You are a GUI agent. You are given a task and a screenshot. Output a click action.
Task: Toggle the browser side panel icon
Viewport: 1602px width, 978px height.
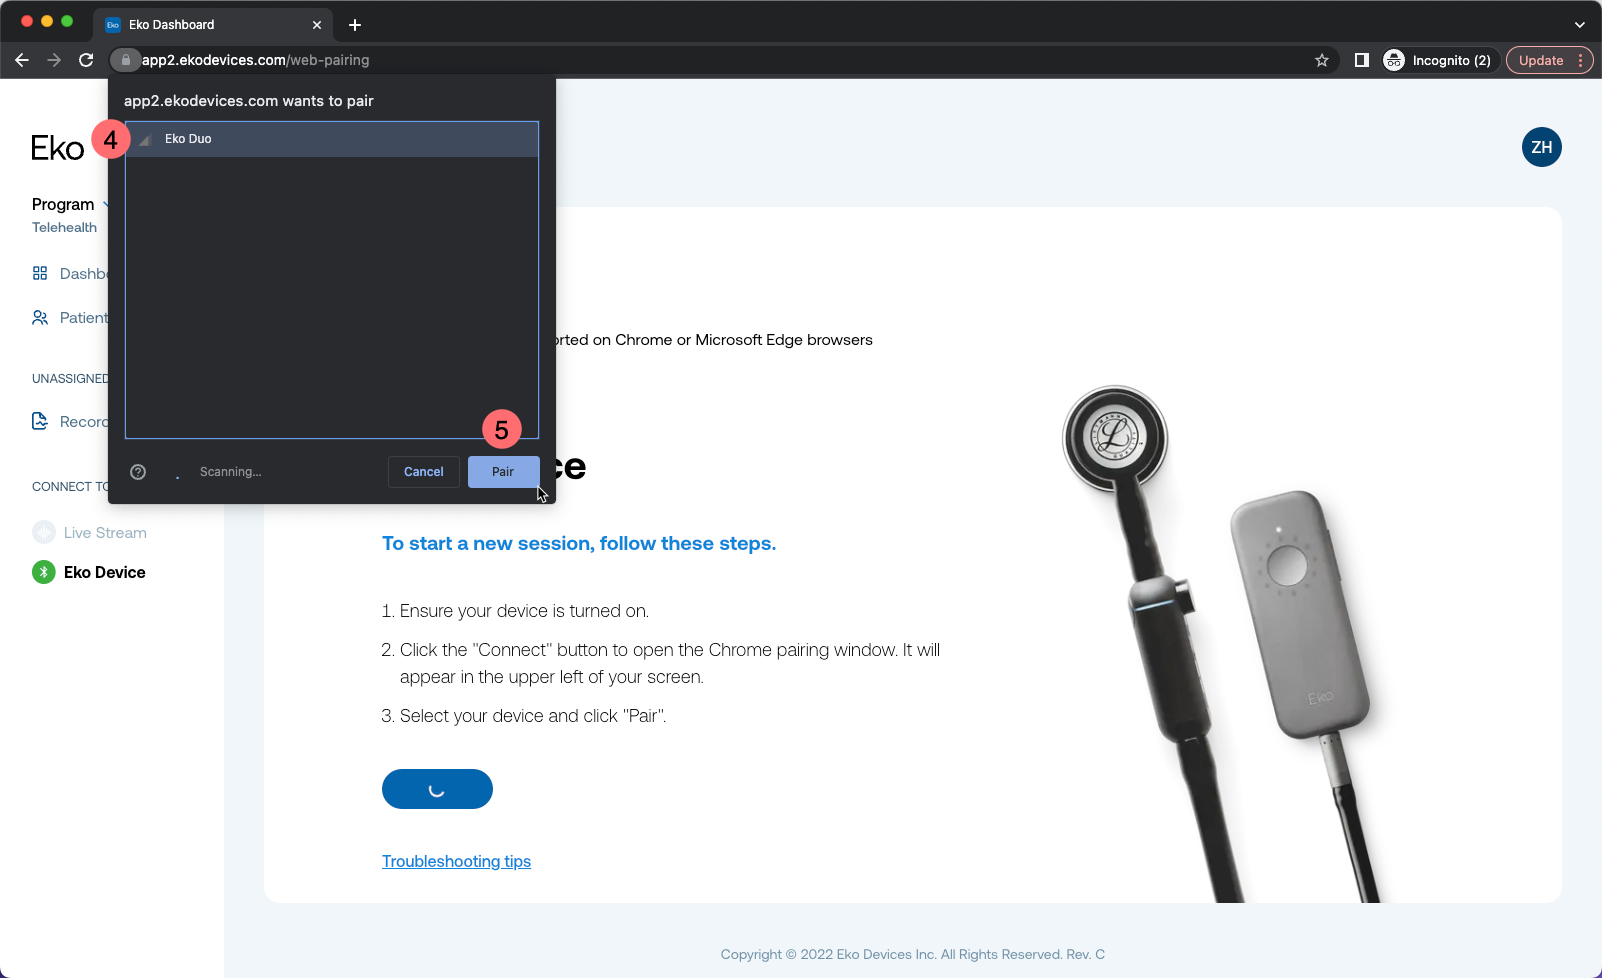pyautogui.click(x=1361, y=60)
